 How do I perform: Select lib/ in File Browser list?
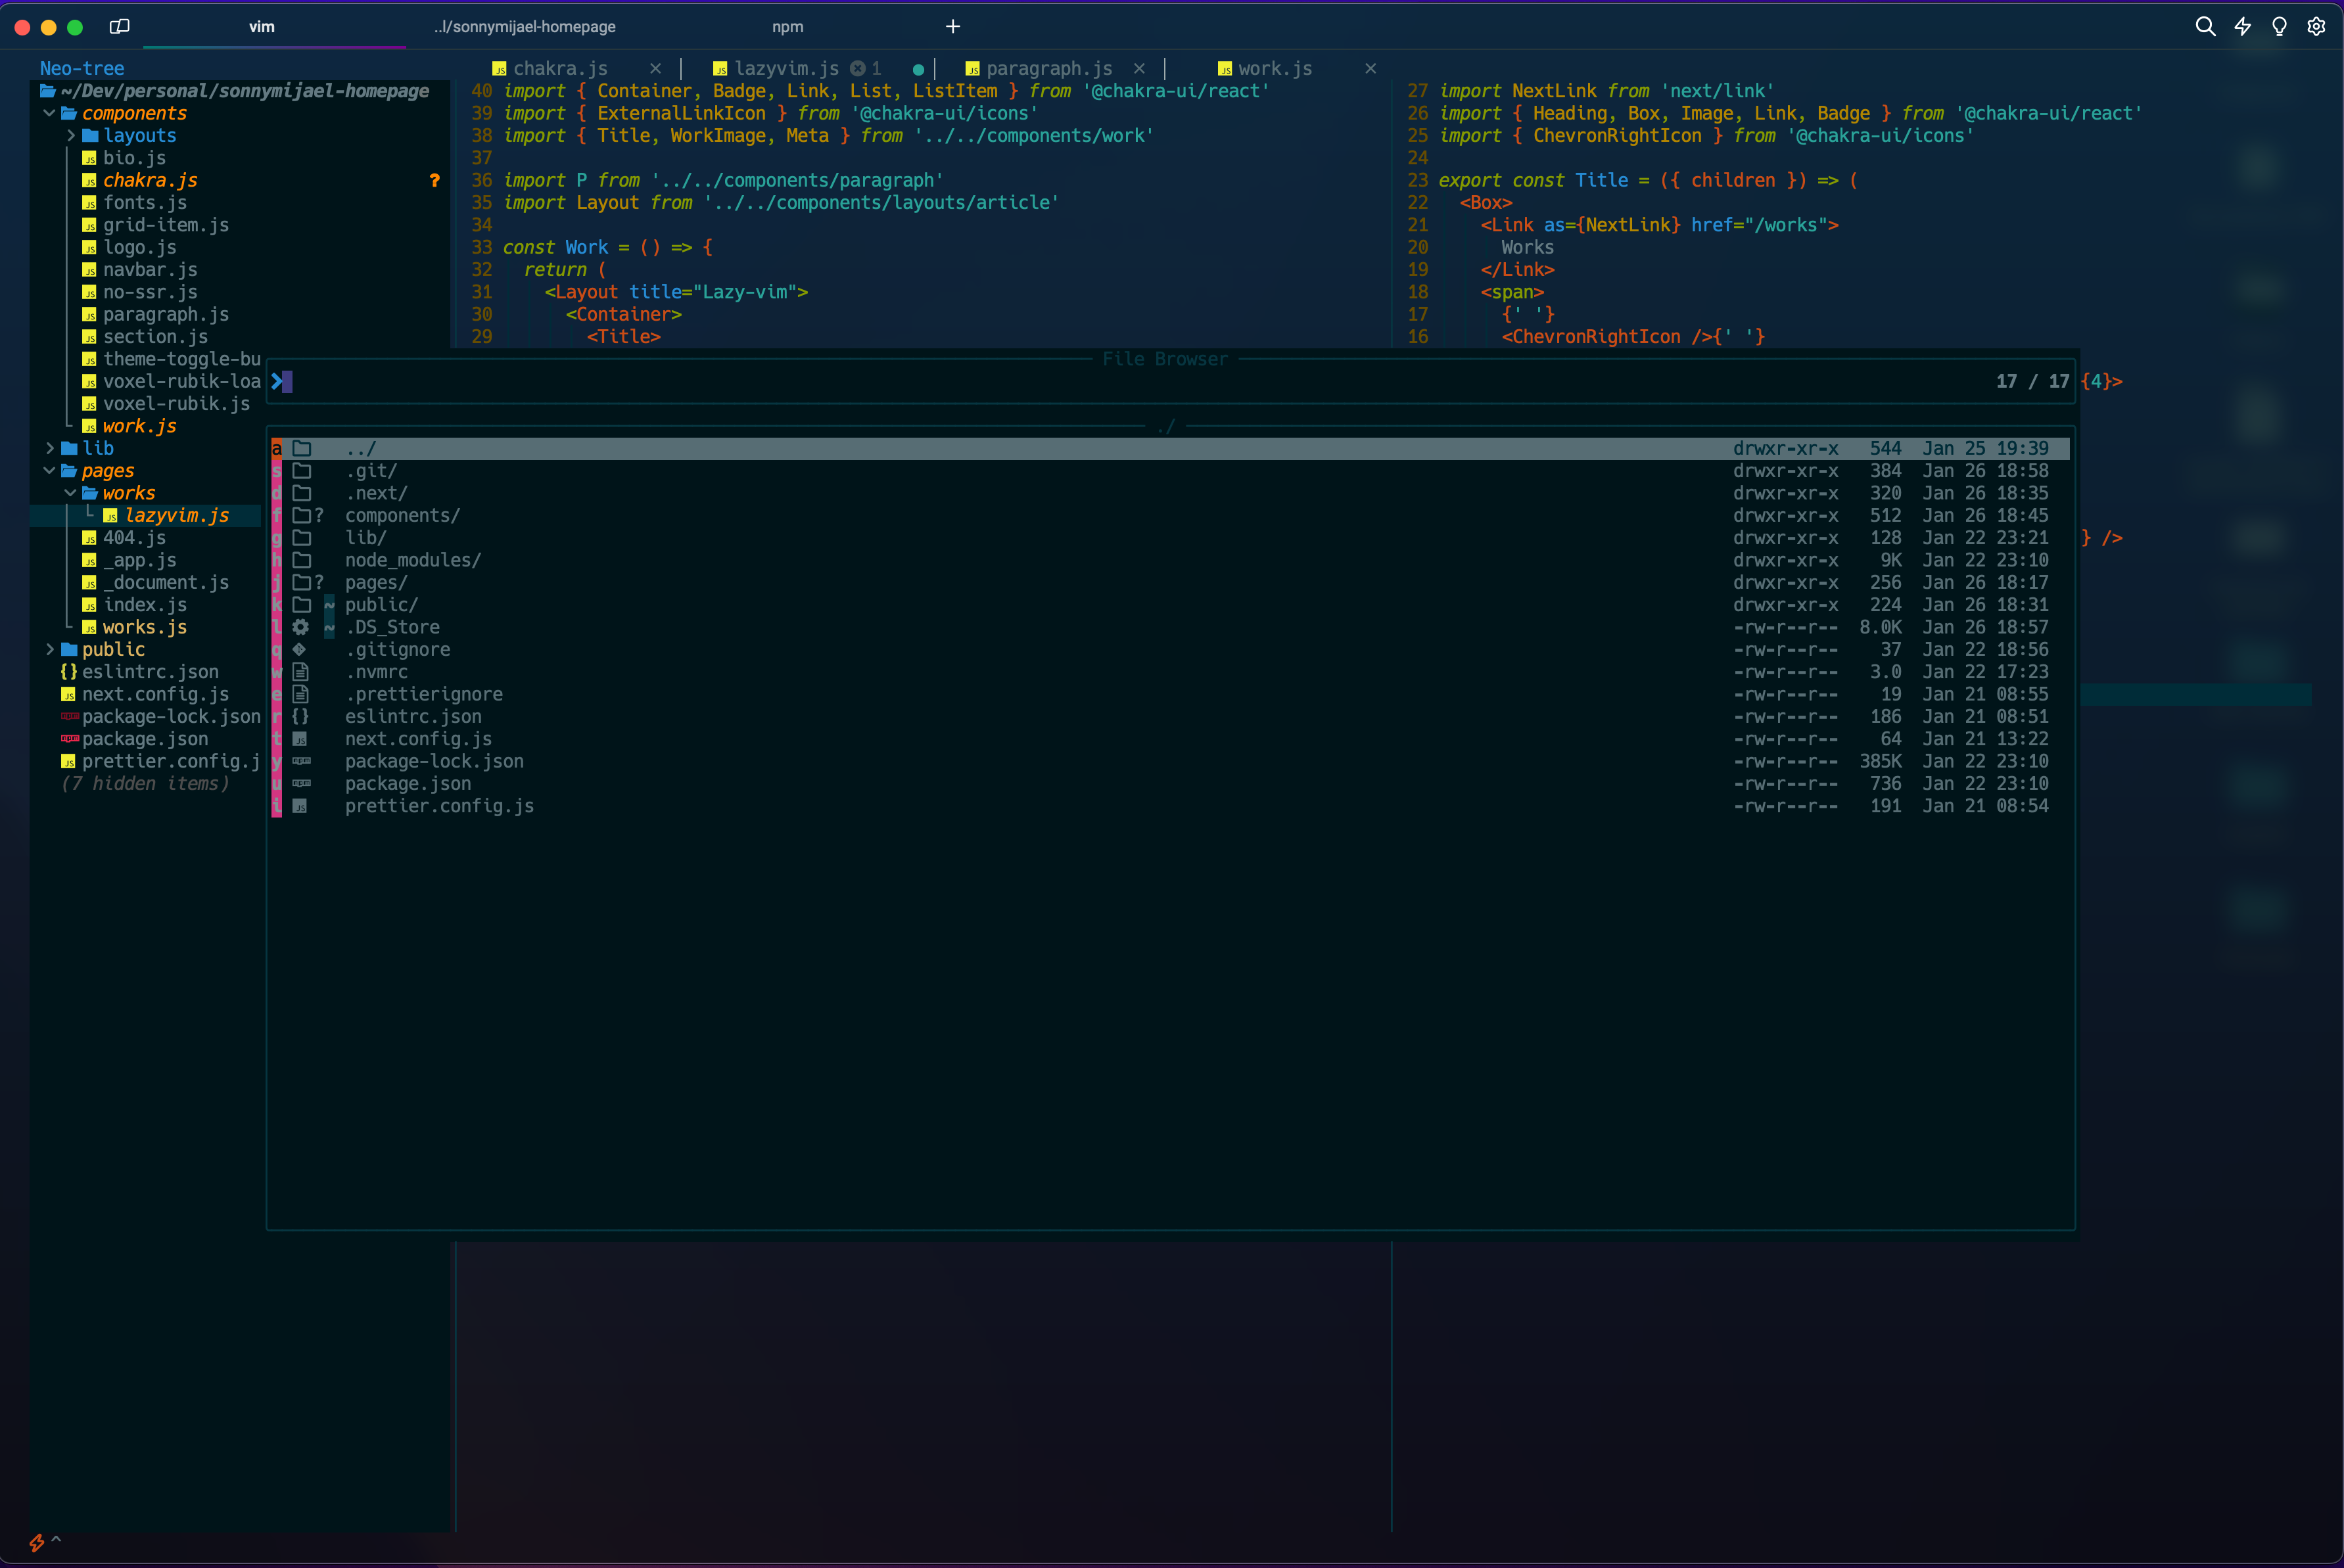pyautogui.click(x=1170, y=538)
